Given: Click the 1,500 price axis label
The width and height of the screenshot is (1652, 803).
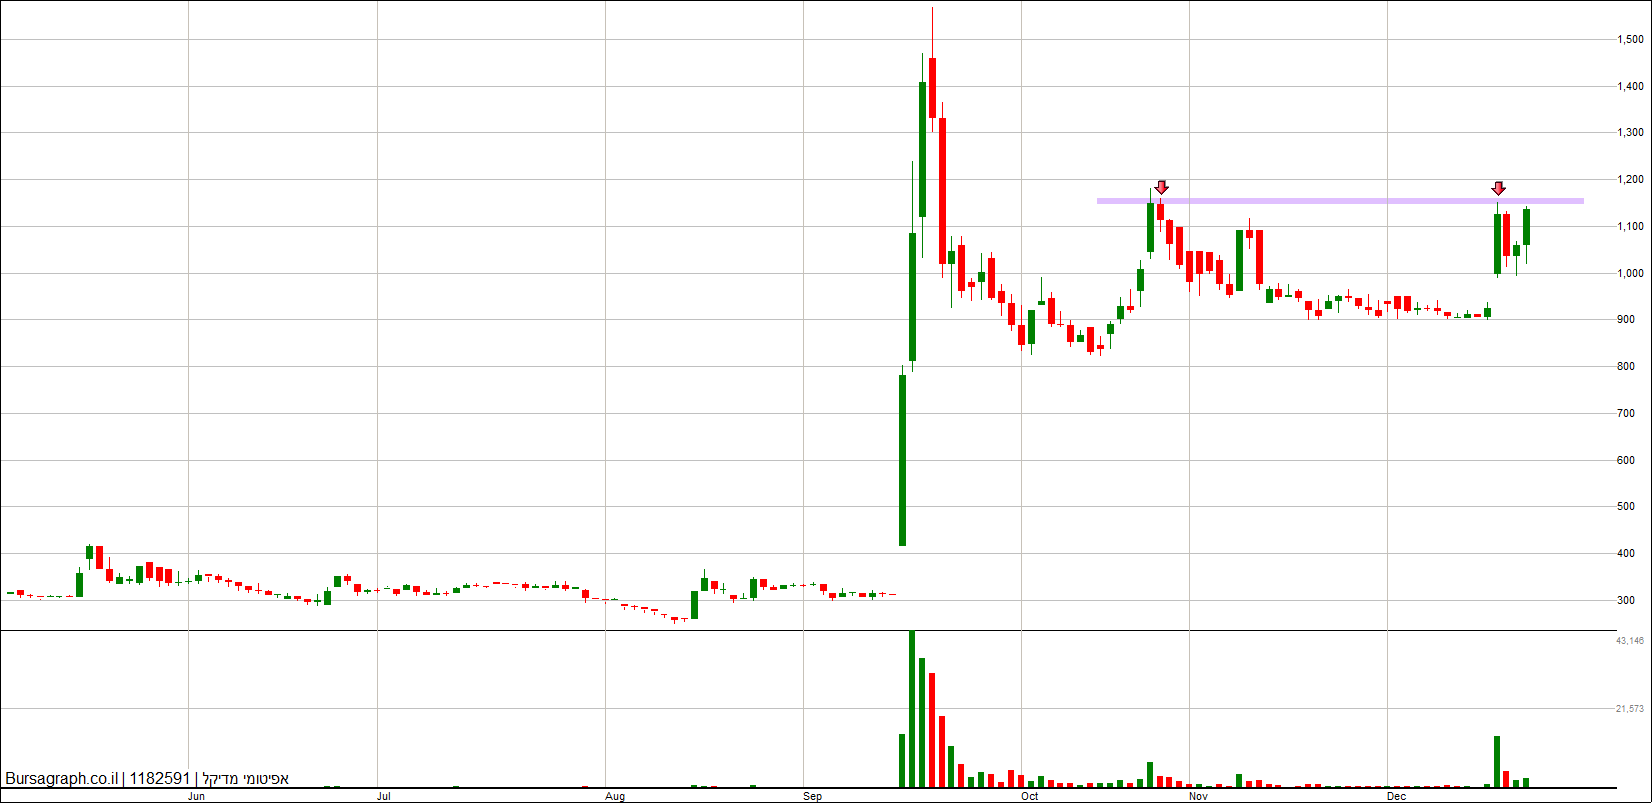Looking at the screenshot, I should pos(1631,40).
